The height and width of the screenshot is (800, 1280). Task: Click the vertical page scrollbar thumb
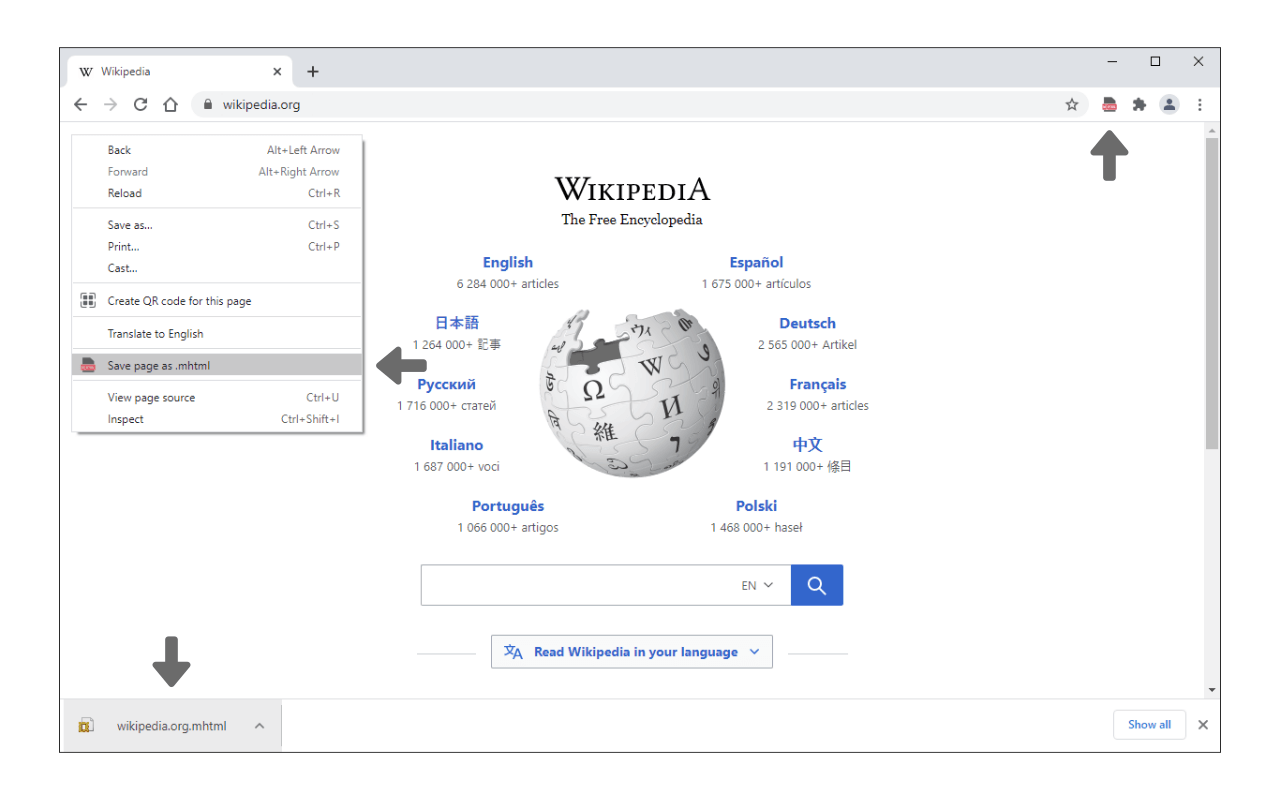(x=1212, y=294)
